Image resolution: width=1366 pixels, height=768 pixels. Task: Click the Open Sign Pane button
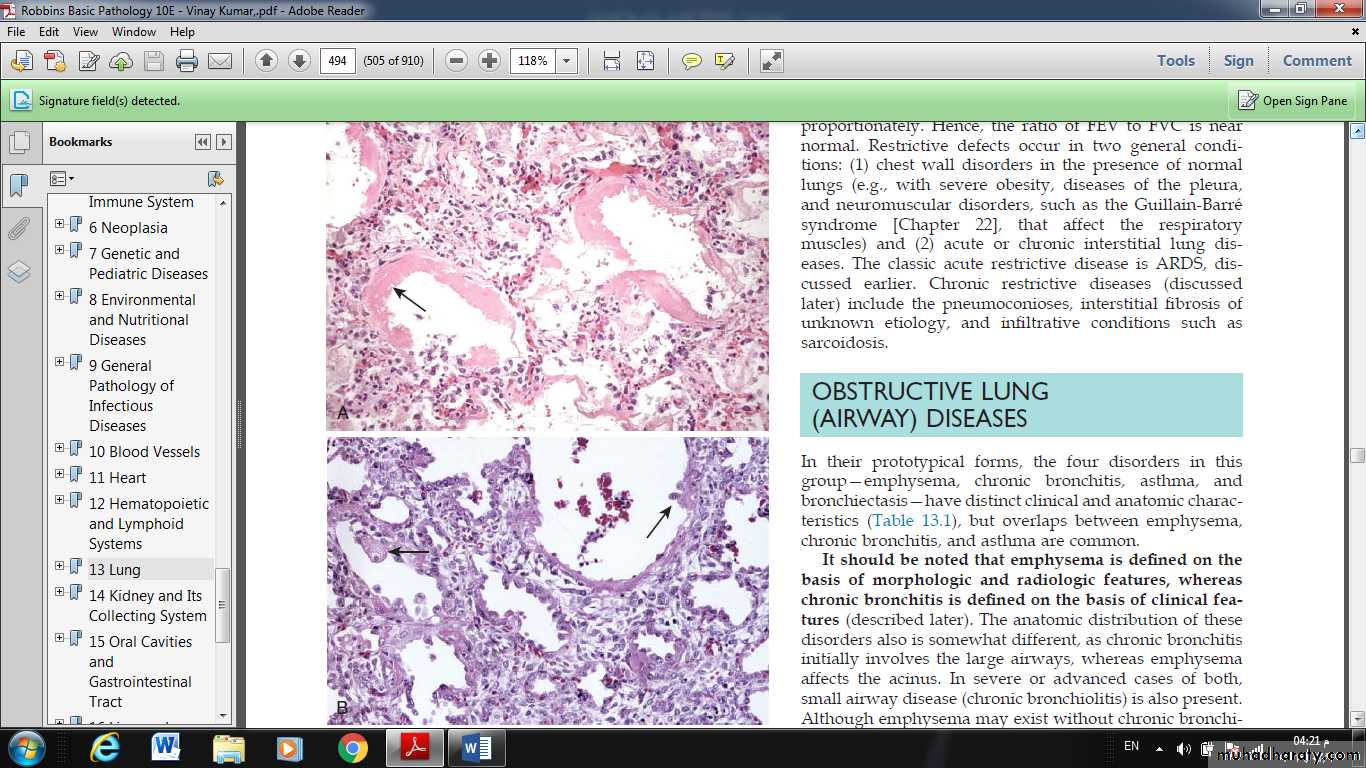(x=1293, y=101)
